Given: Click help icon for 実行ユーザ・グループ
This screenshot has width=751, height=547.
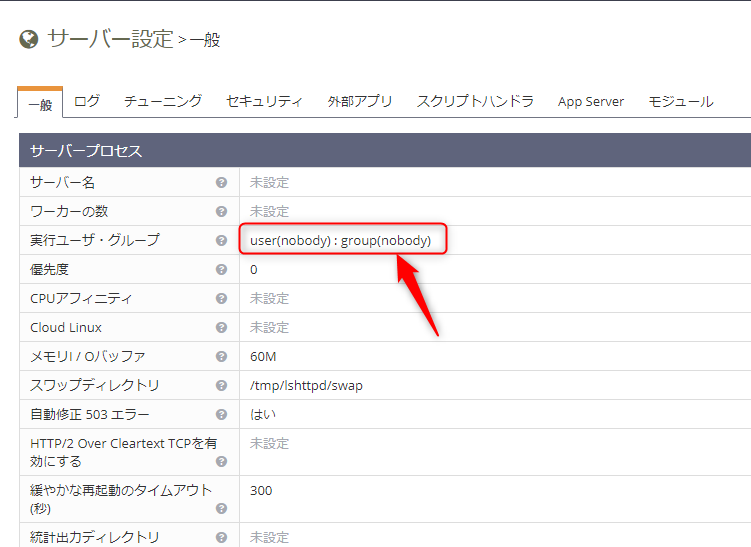Looking at the screenshot, I should click(x=221, y=240).
